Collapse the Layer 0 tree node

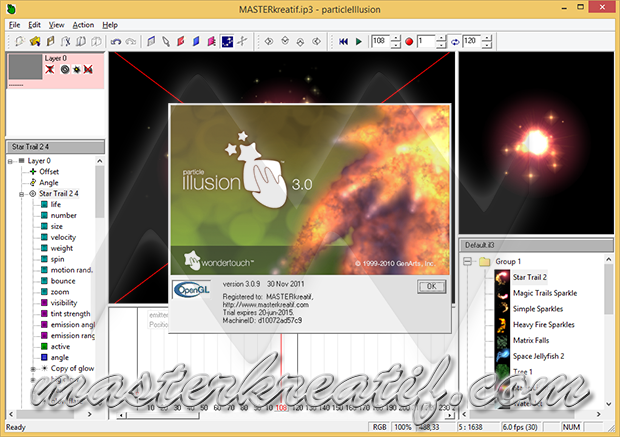(10, 161)
